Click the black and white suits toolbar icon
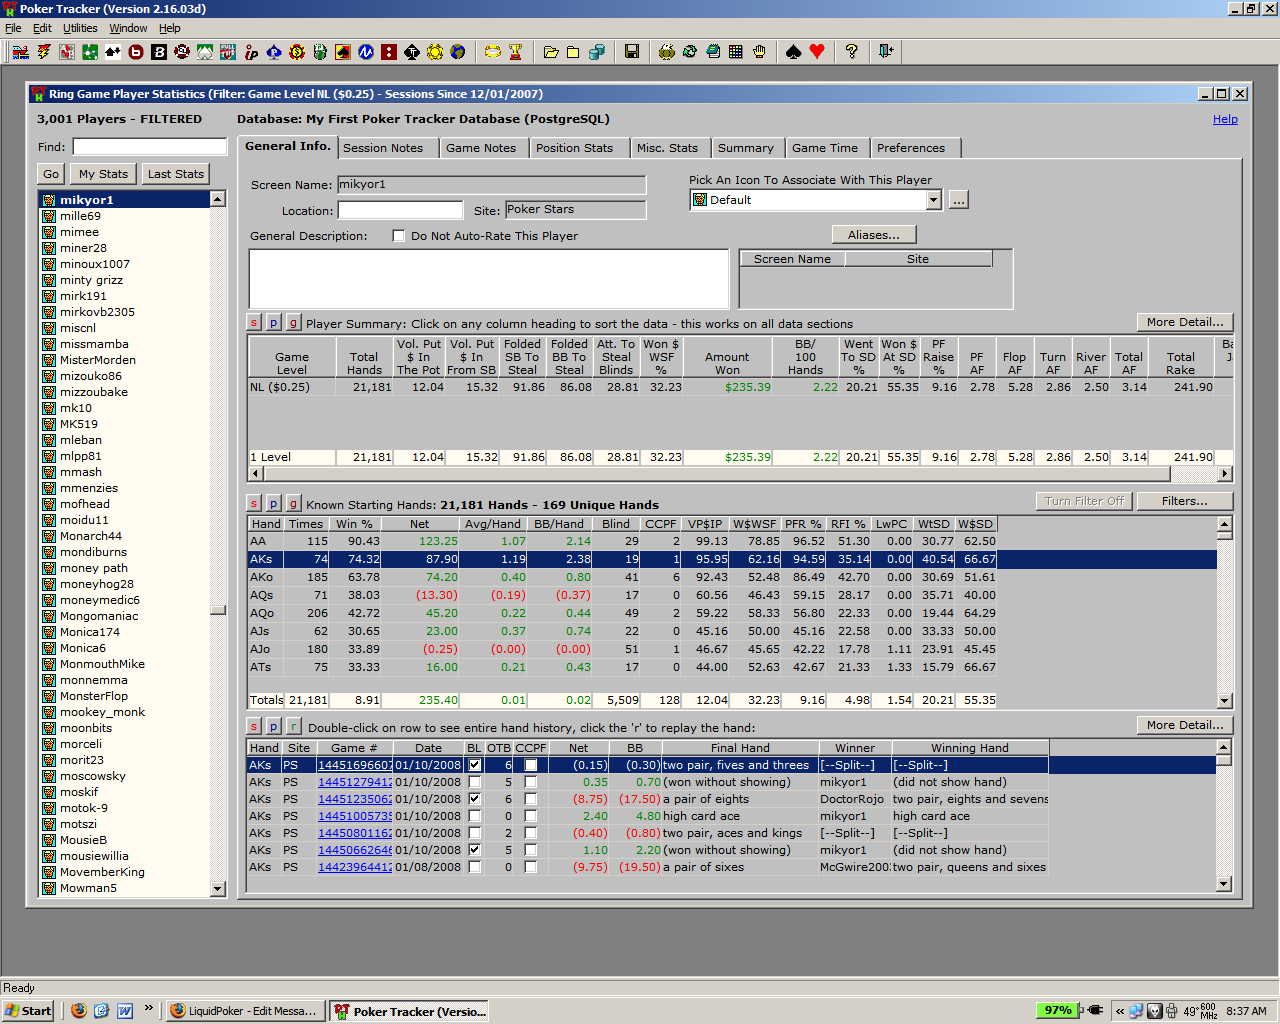The width and height of the screenshot is (1280, 1024). (x=113, y=51)
